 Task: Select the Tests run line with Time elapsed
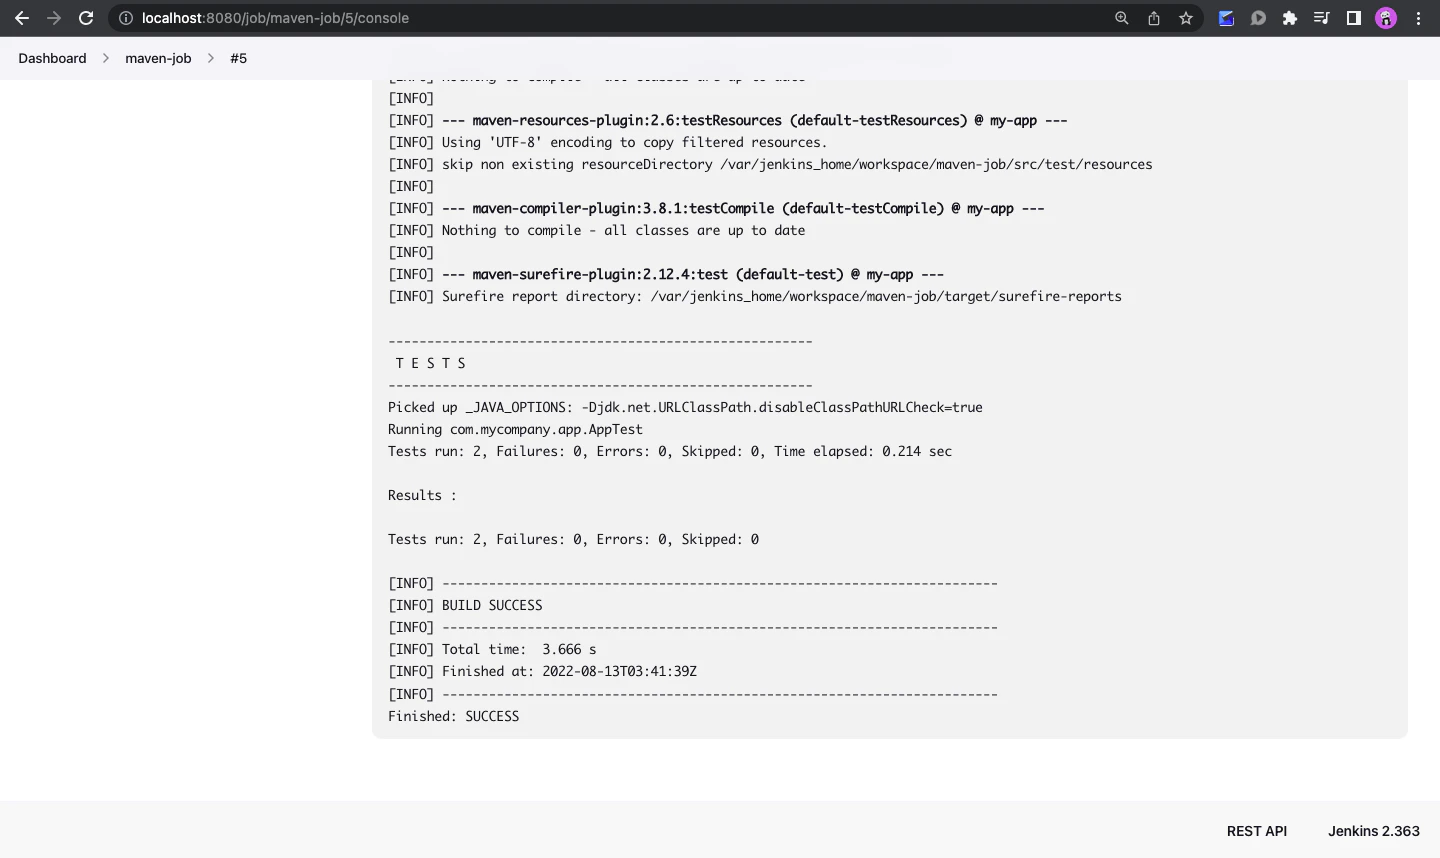coord(670,451)
